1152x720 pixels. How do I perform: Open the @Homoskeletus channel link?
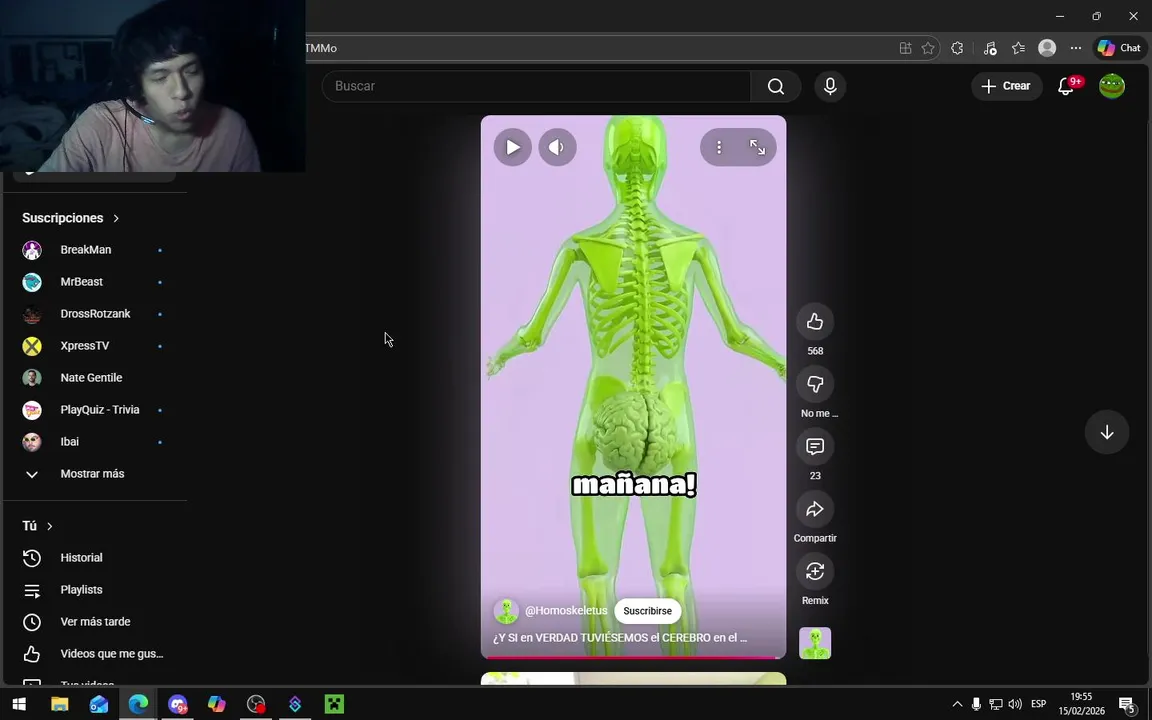566,611
